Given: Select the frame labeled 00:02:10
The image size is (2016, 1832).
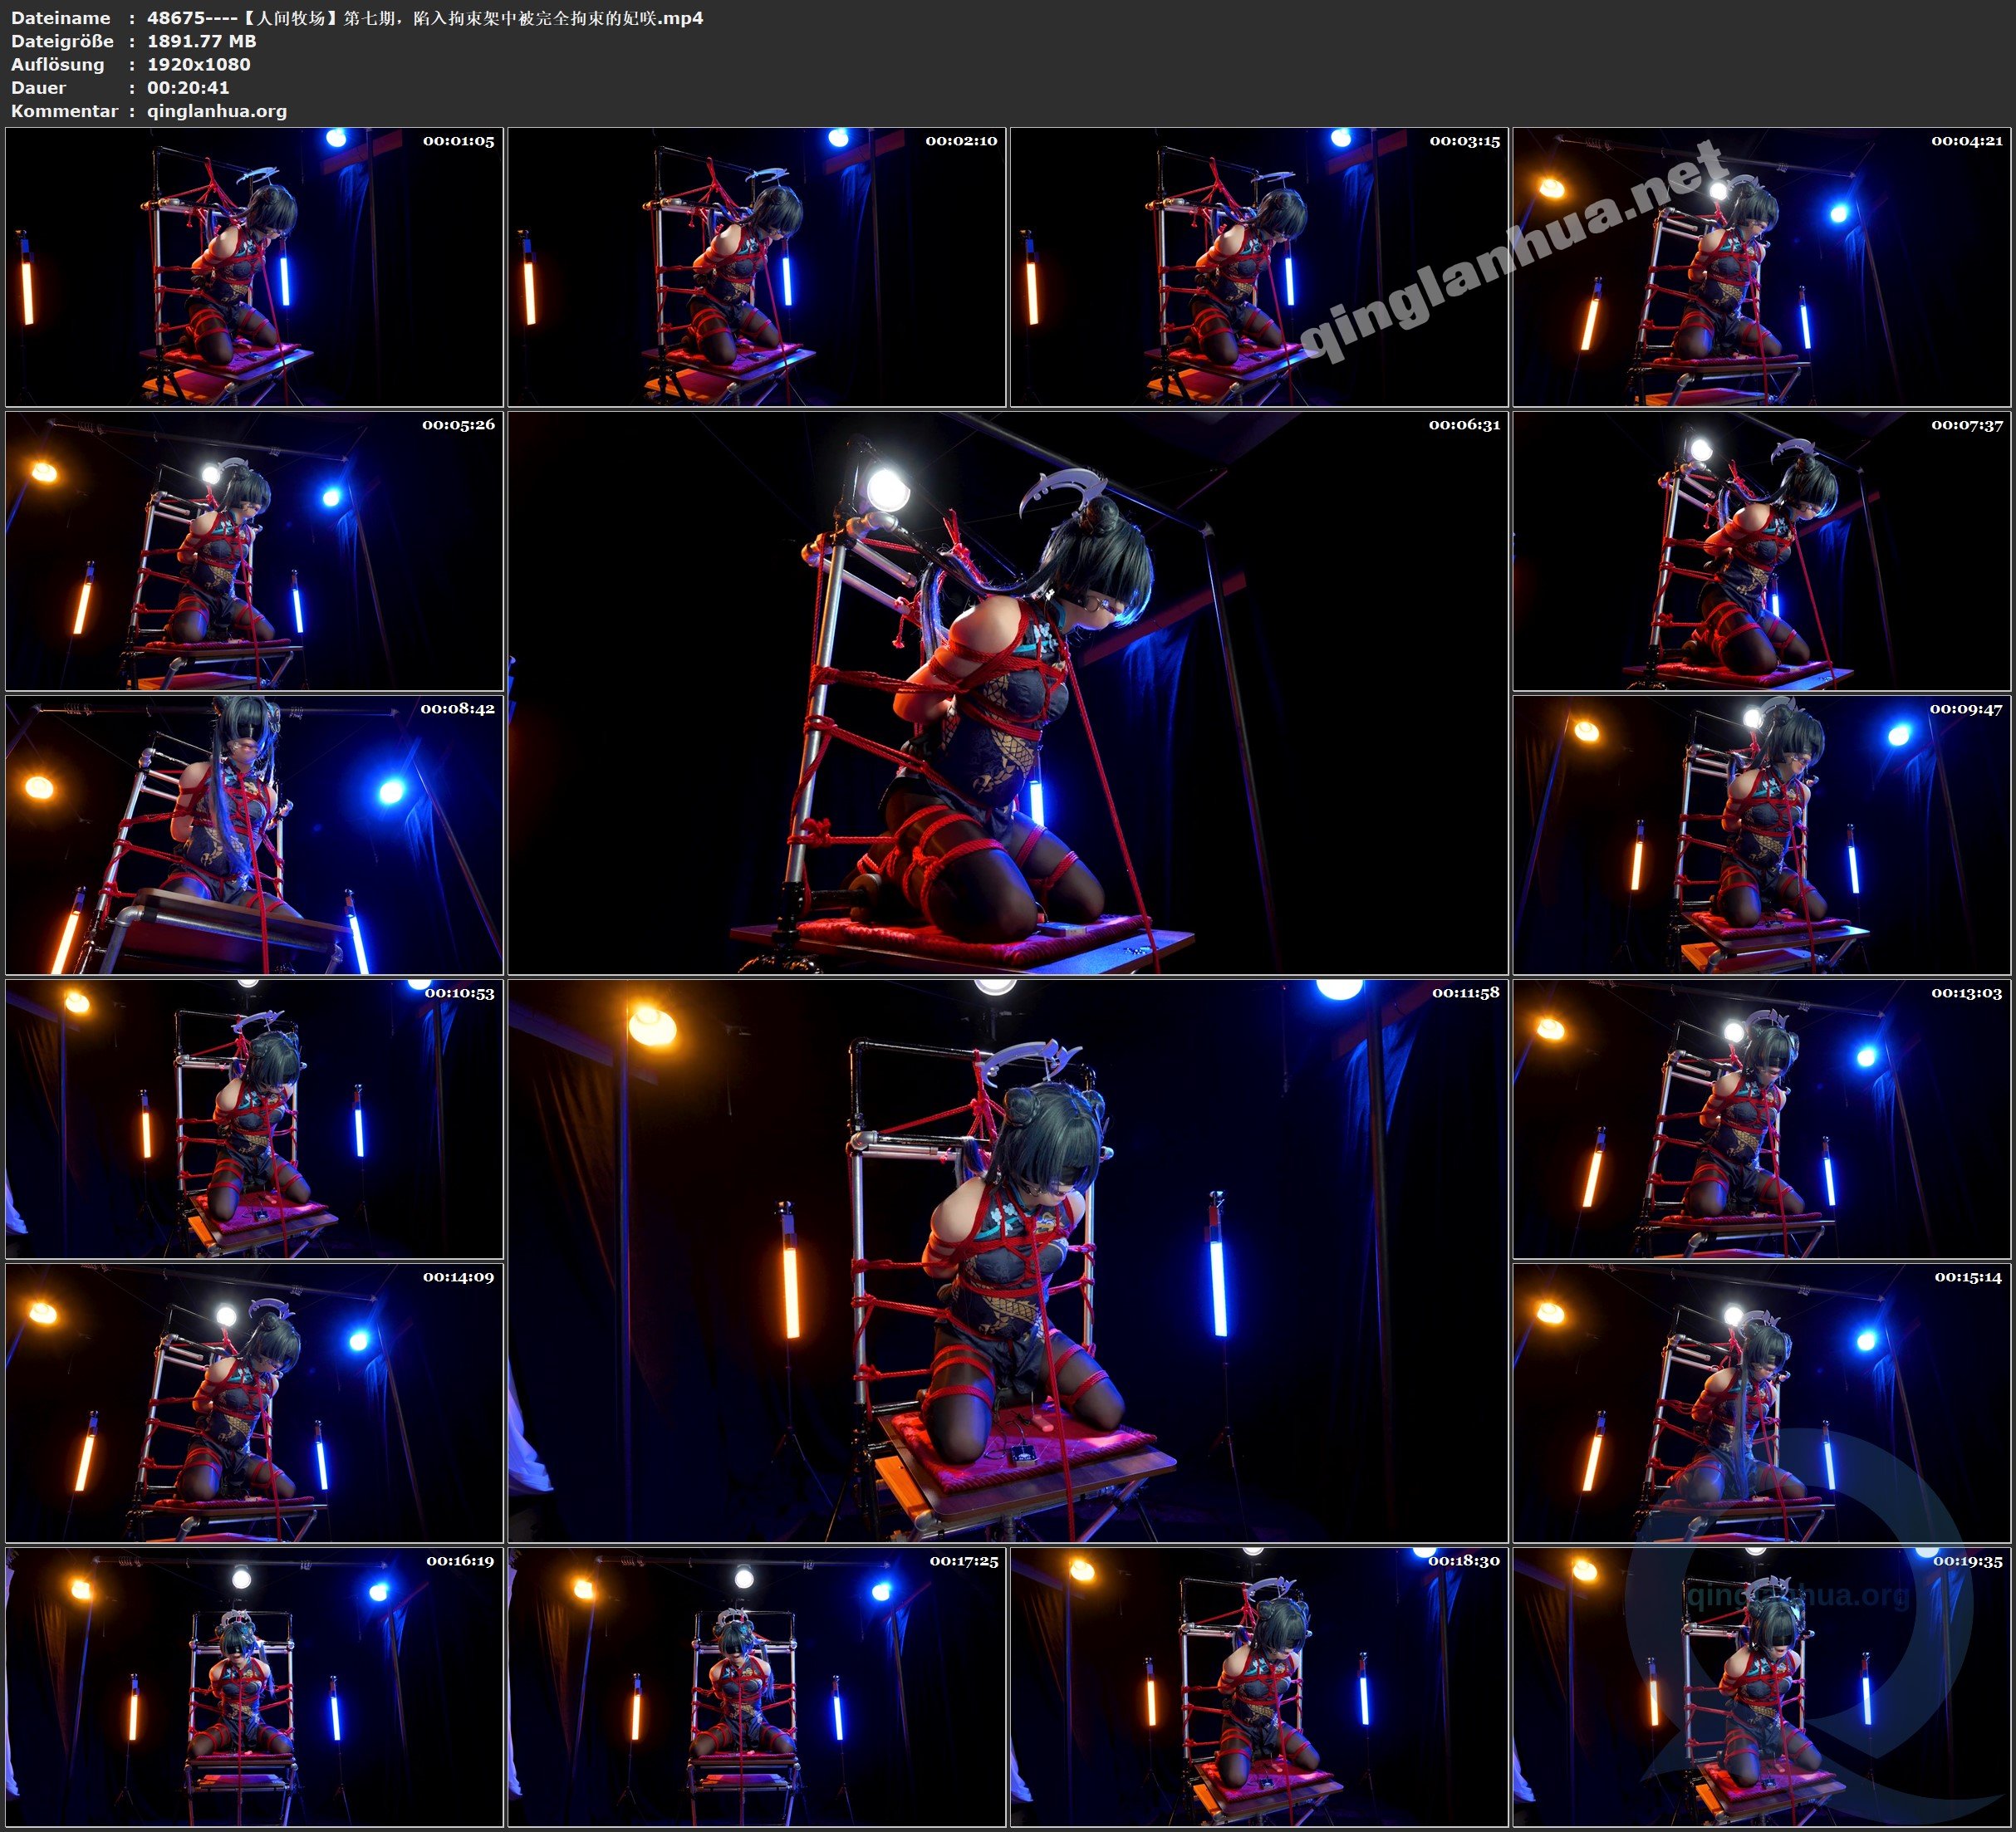Looking at the screenshot, I should [756, 267].
